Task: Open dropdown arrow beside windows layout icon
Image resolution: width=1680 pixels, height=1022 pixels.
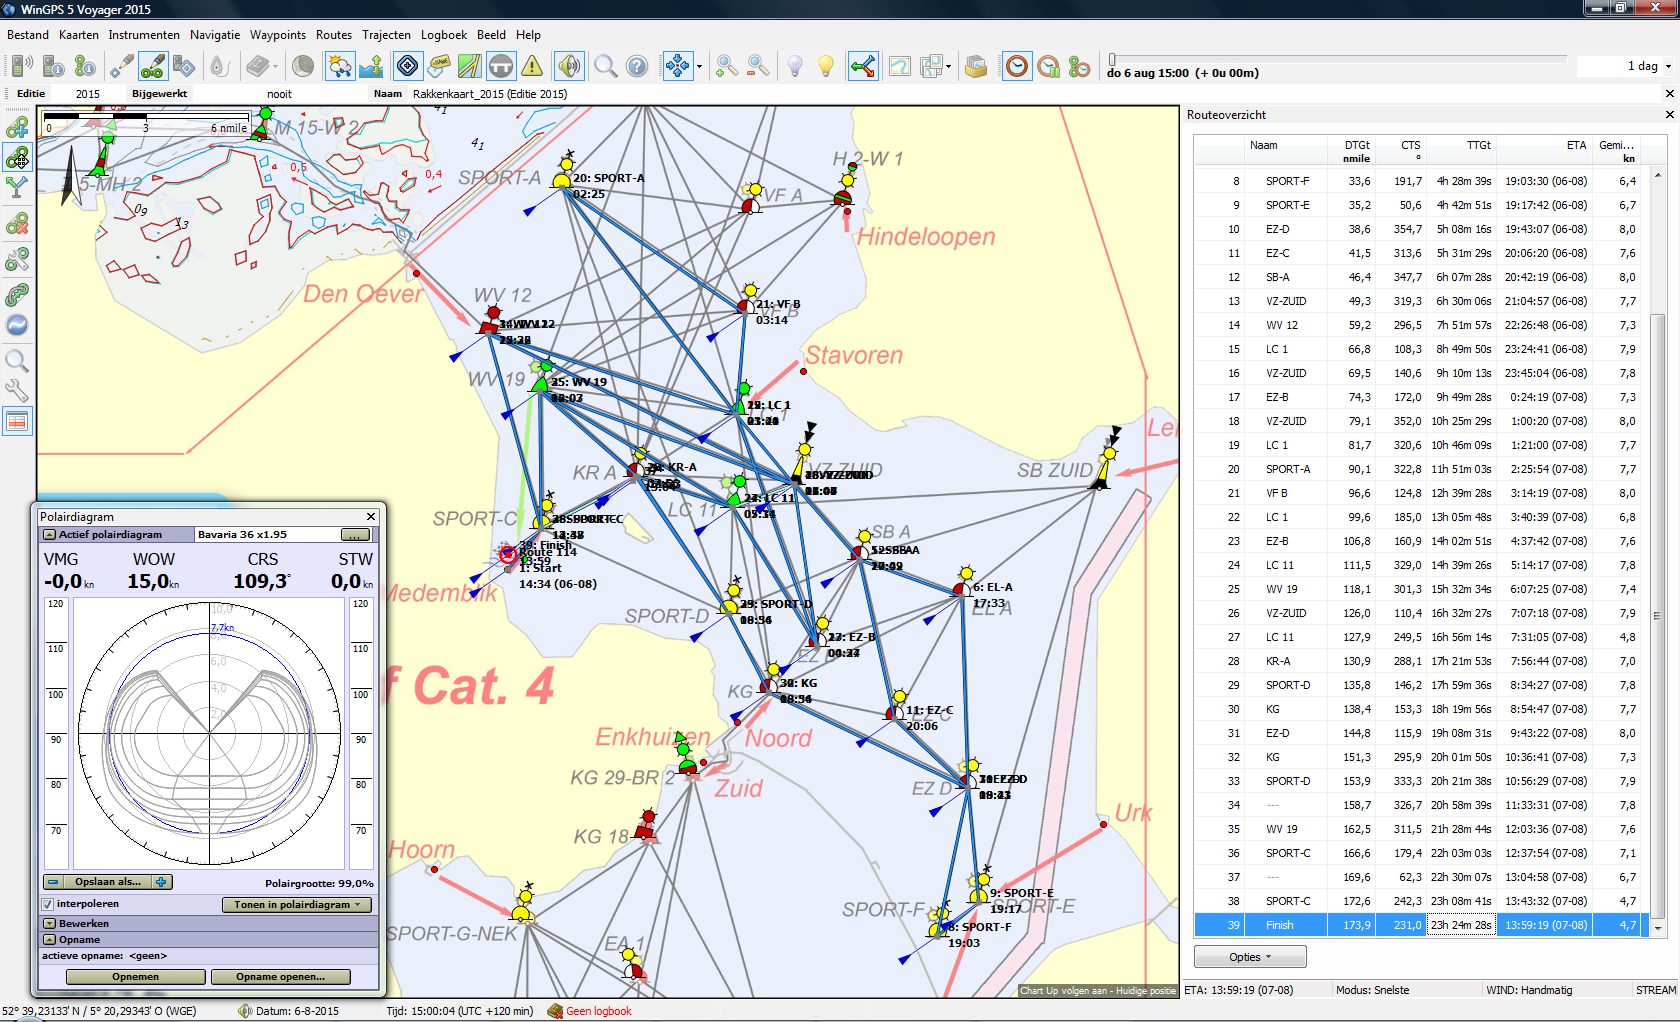Action: click(x=948, y=67)
